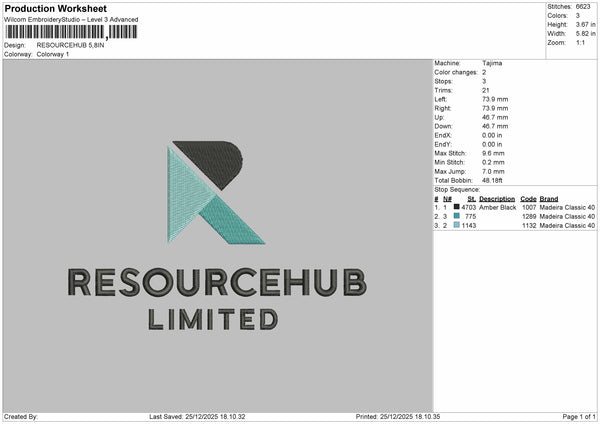This screenshot has width=600, height=424.
Task: Click the Total Bobbin value 48.18ft
Action: (x=492, y=180)
